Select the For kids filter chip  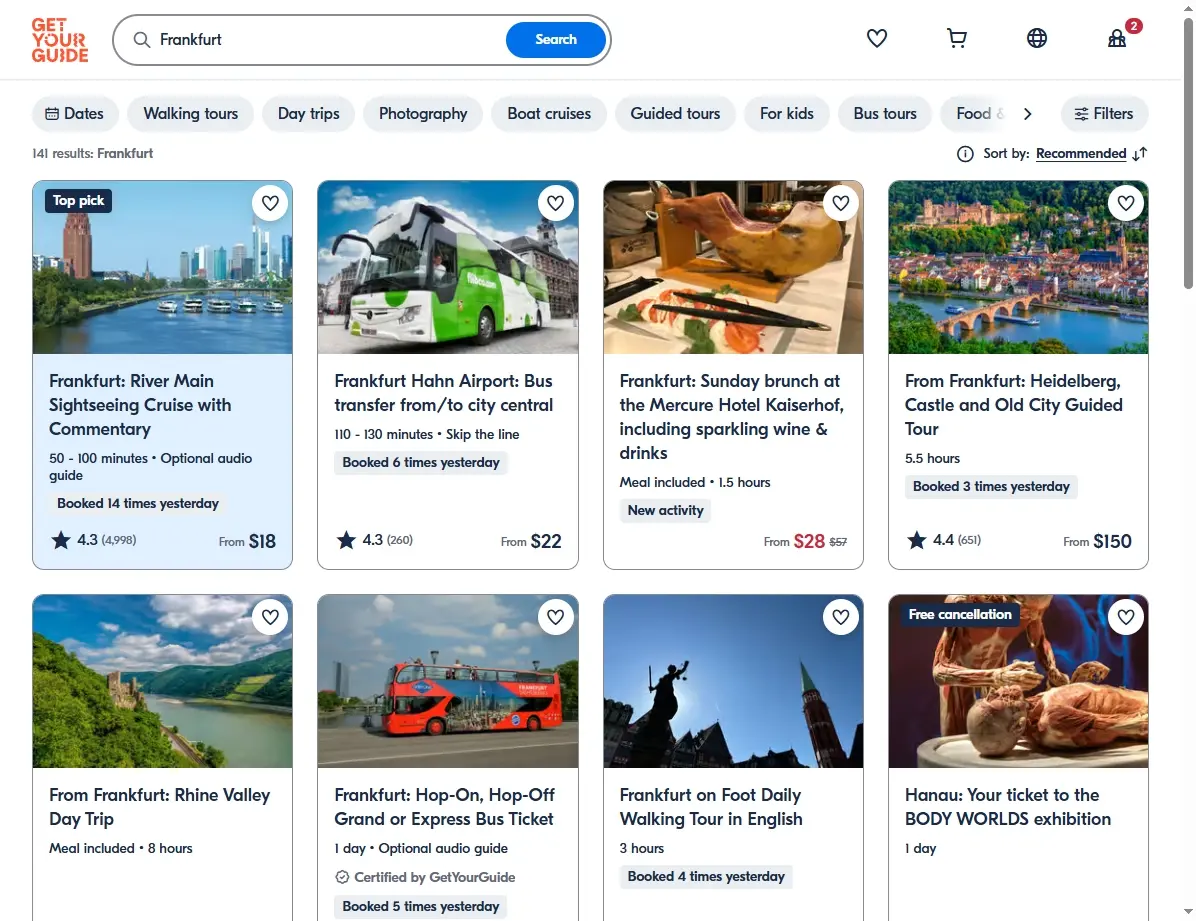786,114
